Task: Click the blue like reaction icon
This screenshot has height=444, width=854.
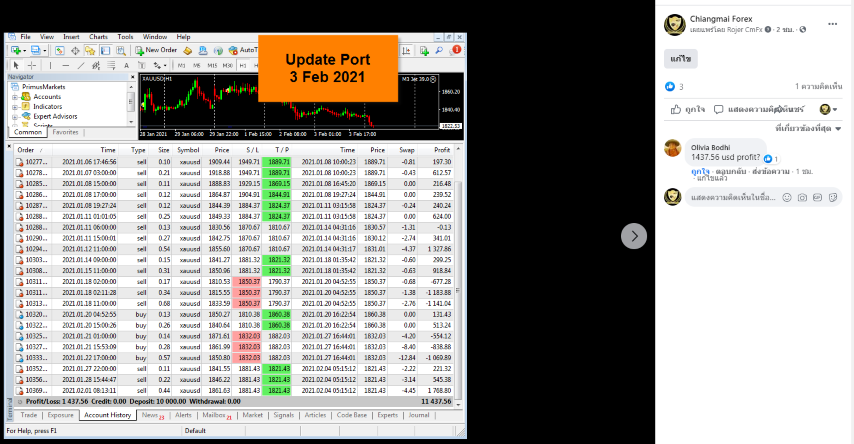Action: [x=670, y=87]
